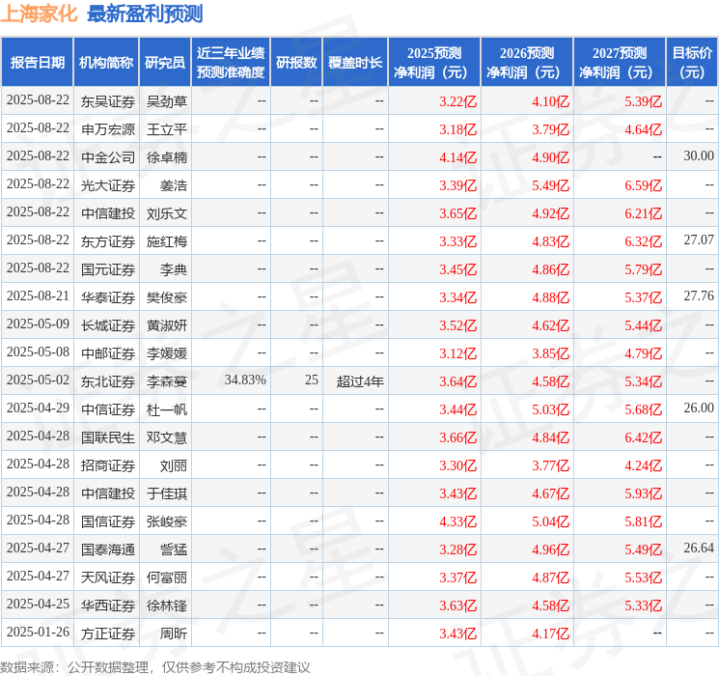This screenshot has width=719, height=676.
Task: Click target price 26.00
Action: pos(698,408)
